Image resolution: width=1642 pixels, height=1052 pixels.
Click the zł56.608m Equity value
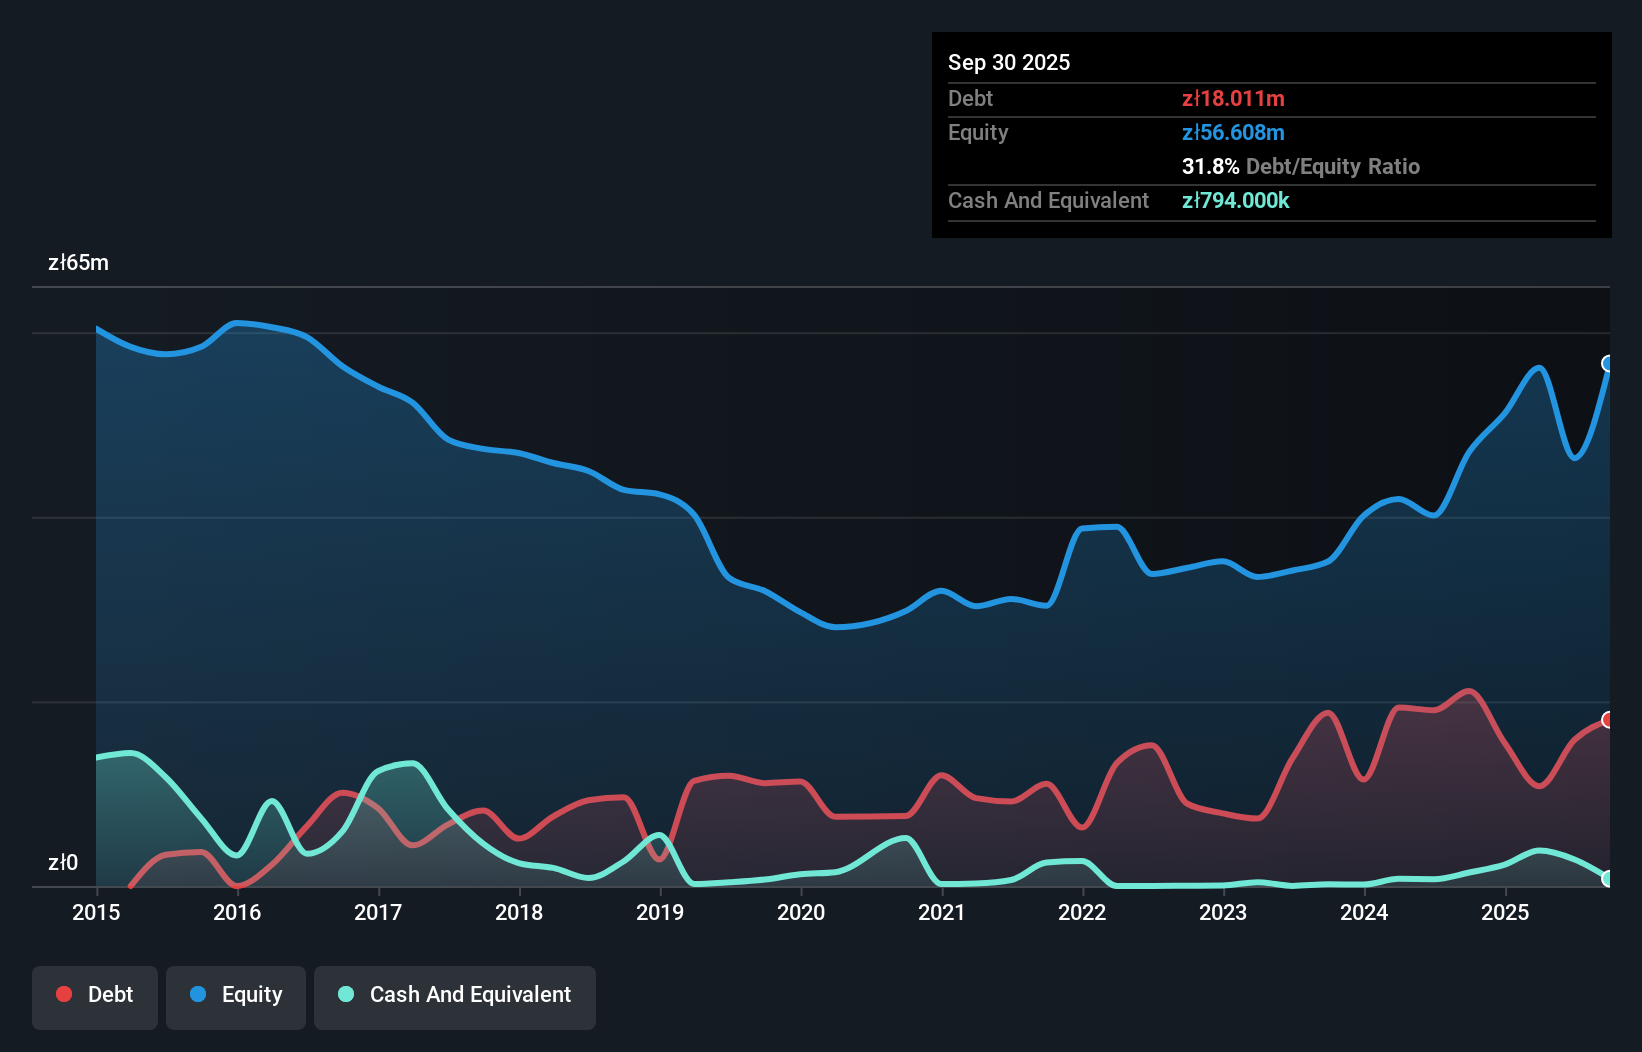[1234, 132]
